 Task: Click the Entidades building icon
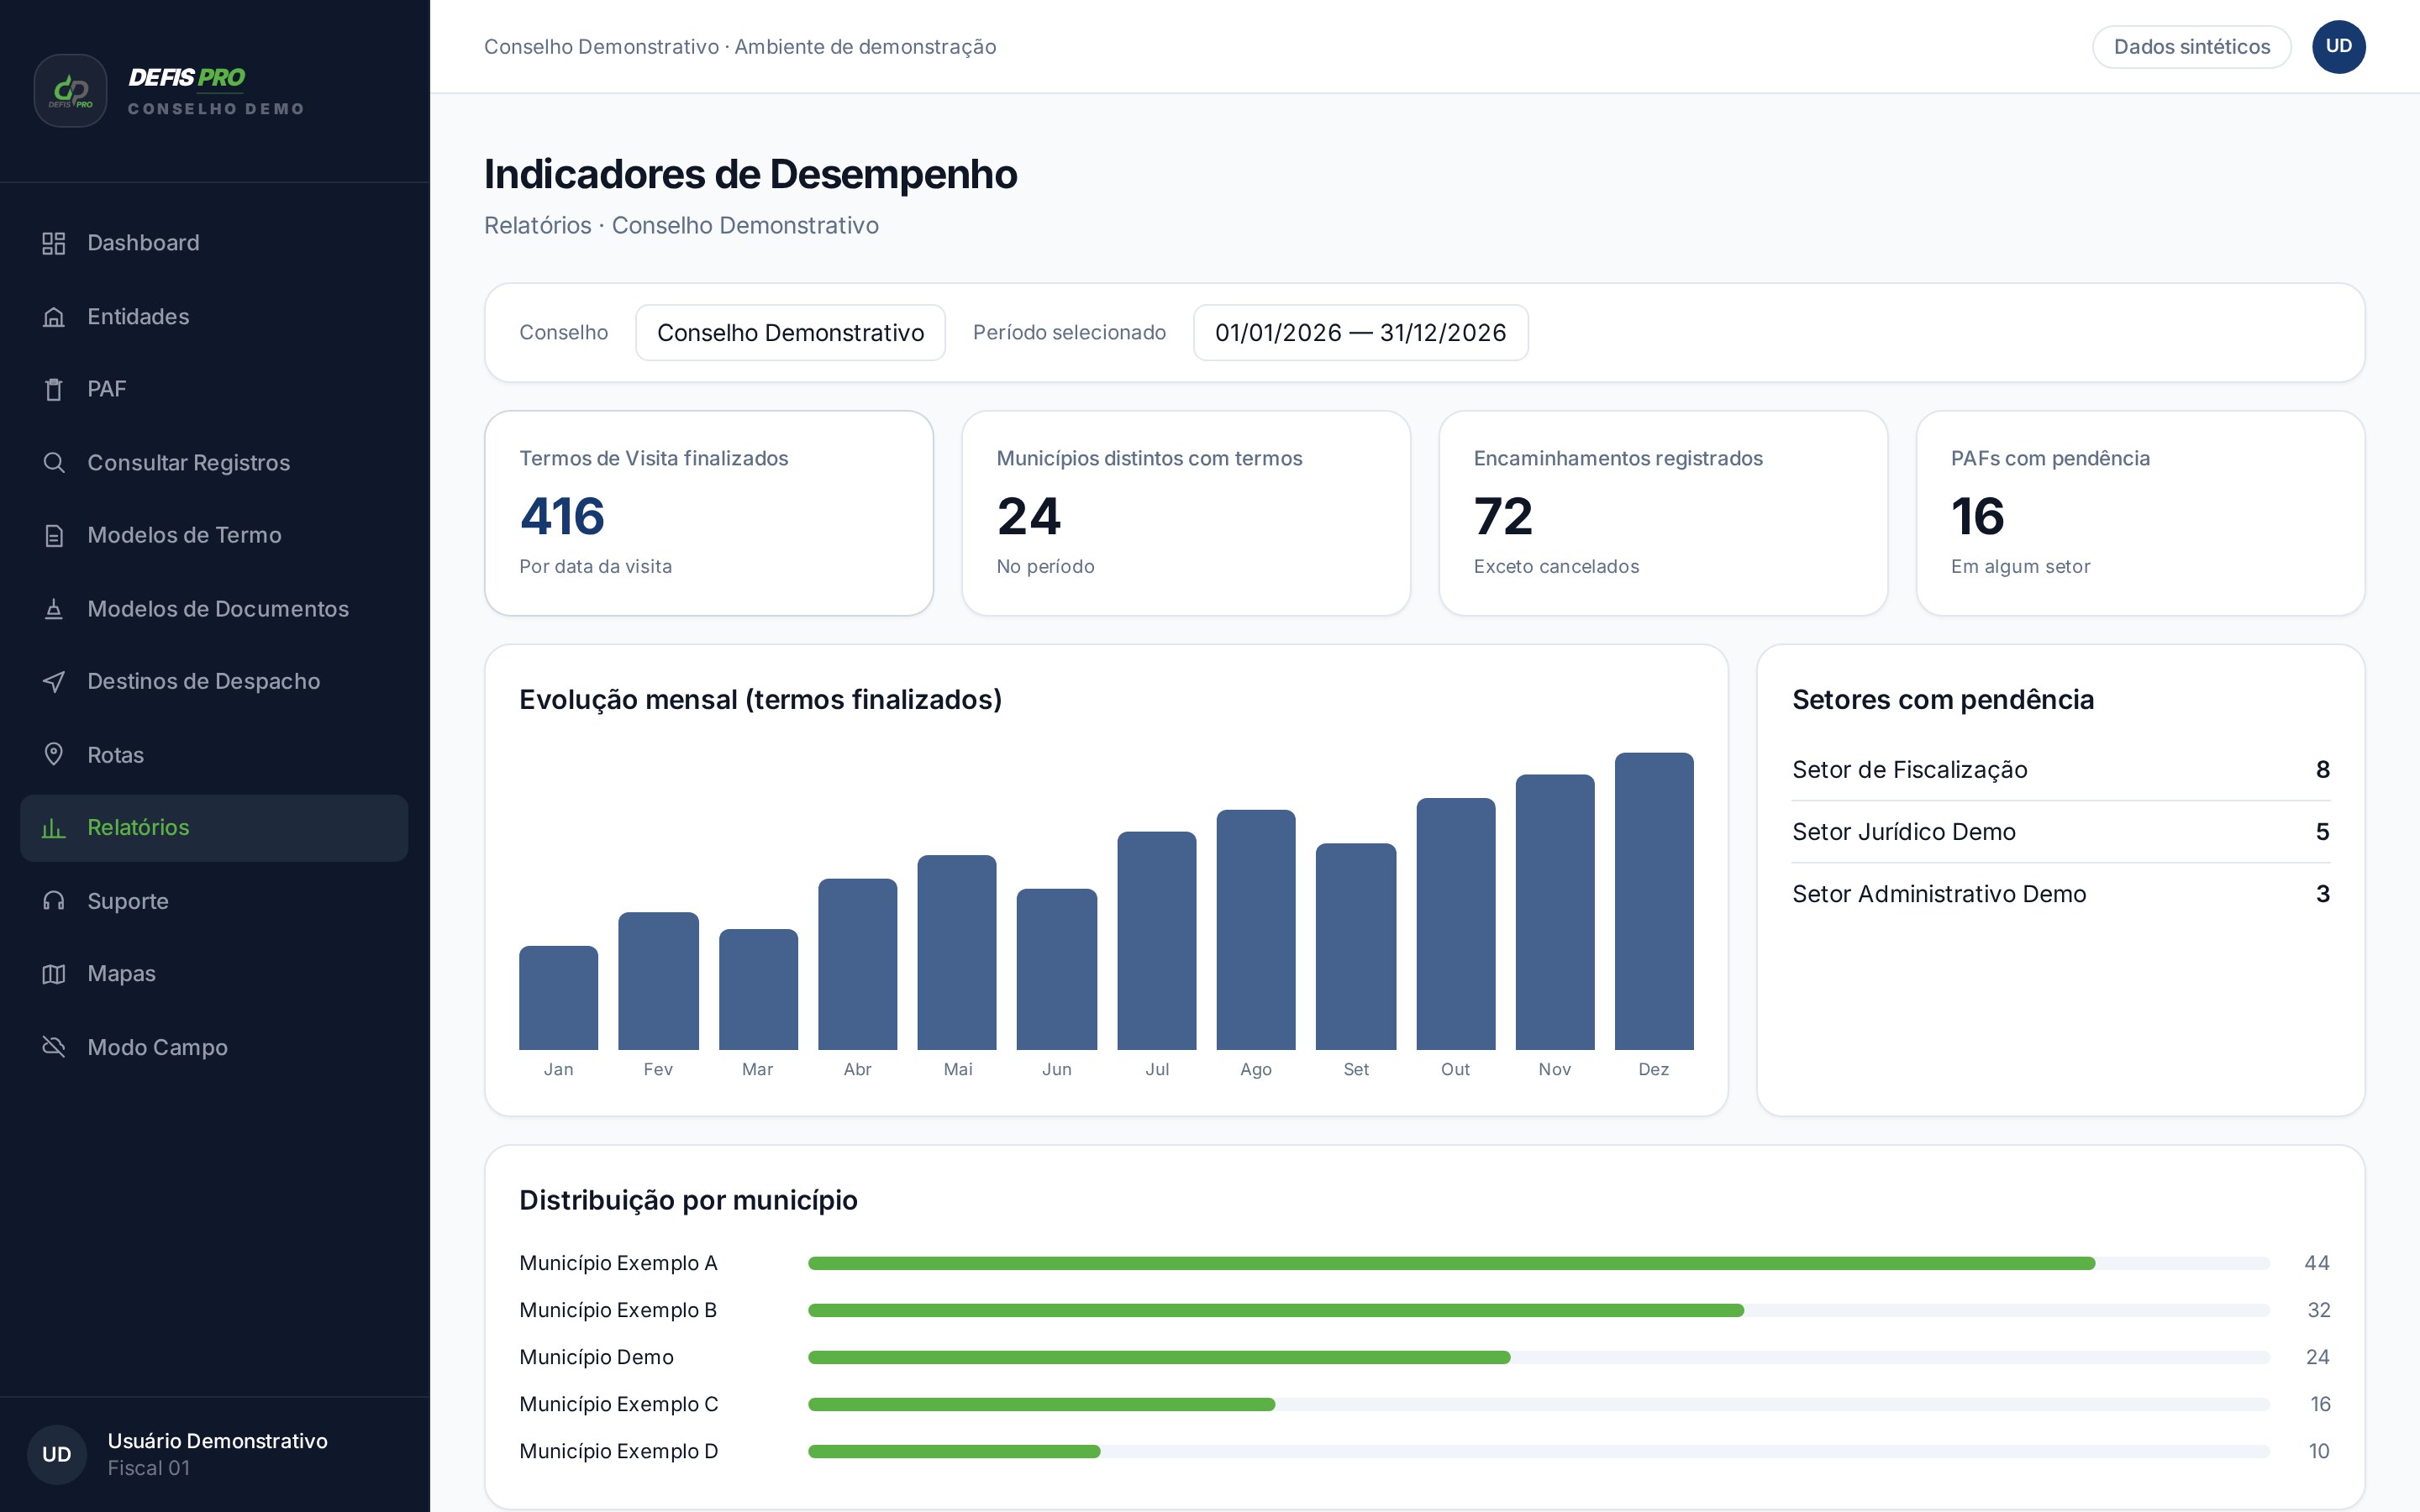click(x=54, y=317)
